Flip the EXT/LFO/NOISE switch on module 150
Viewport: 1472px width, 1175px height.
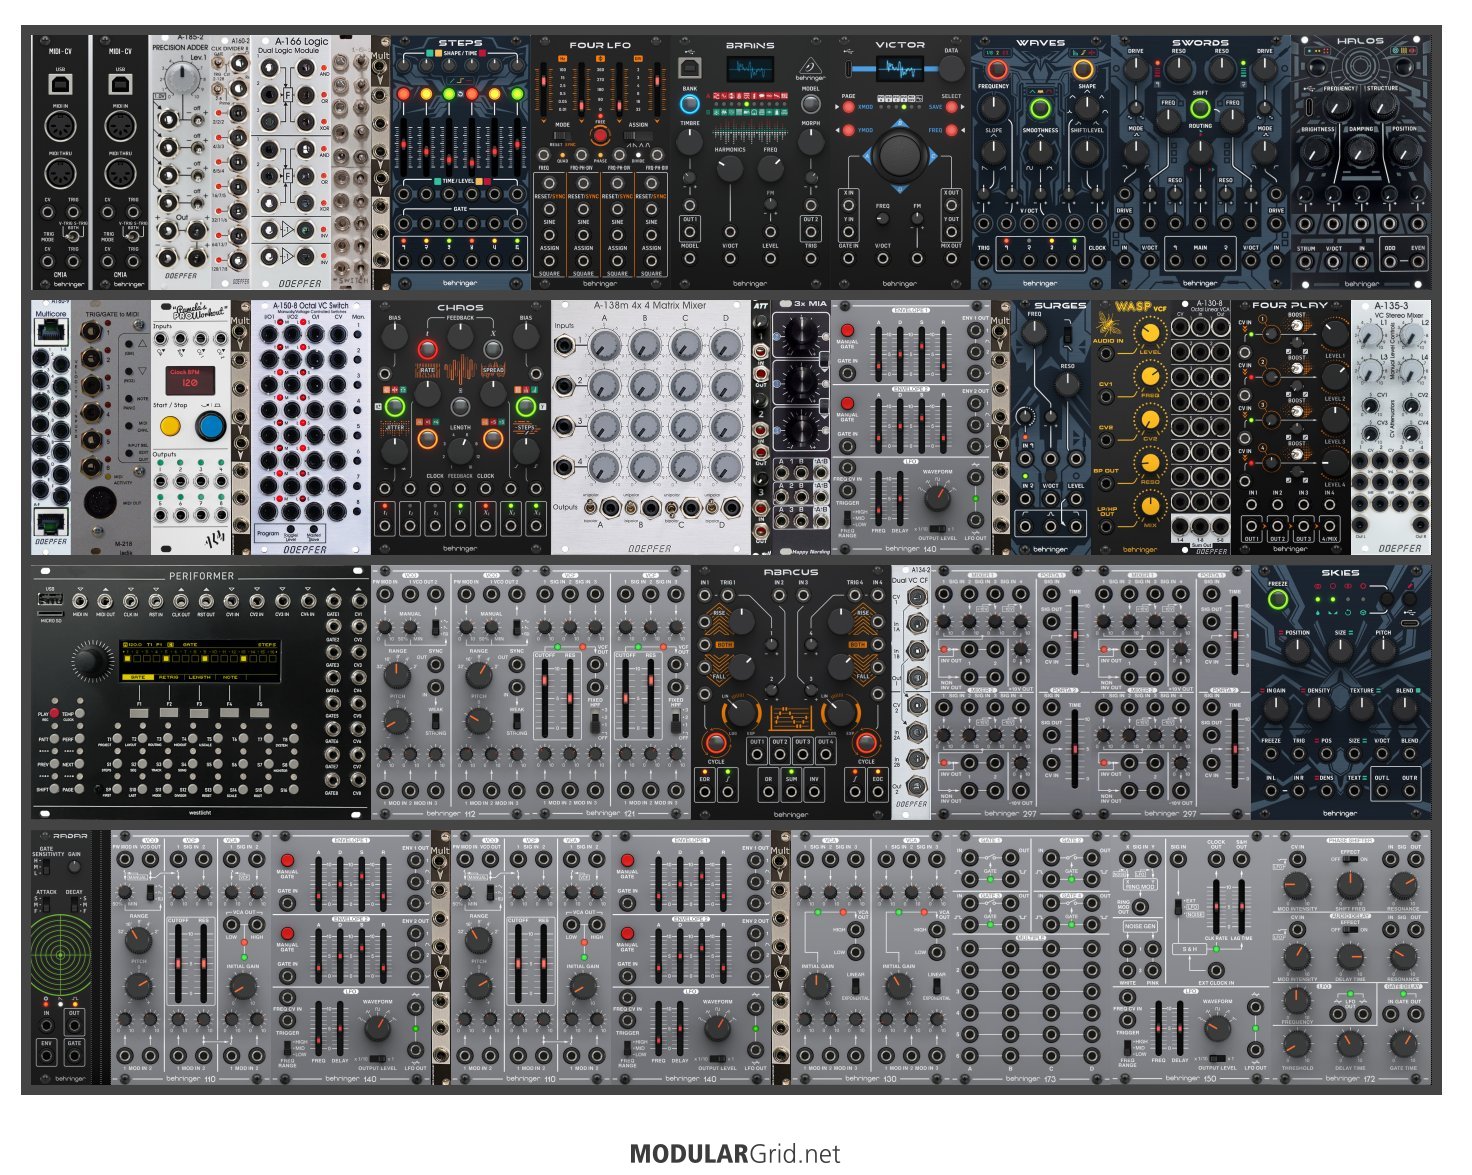(x=1176, y=906)
